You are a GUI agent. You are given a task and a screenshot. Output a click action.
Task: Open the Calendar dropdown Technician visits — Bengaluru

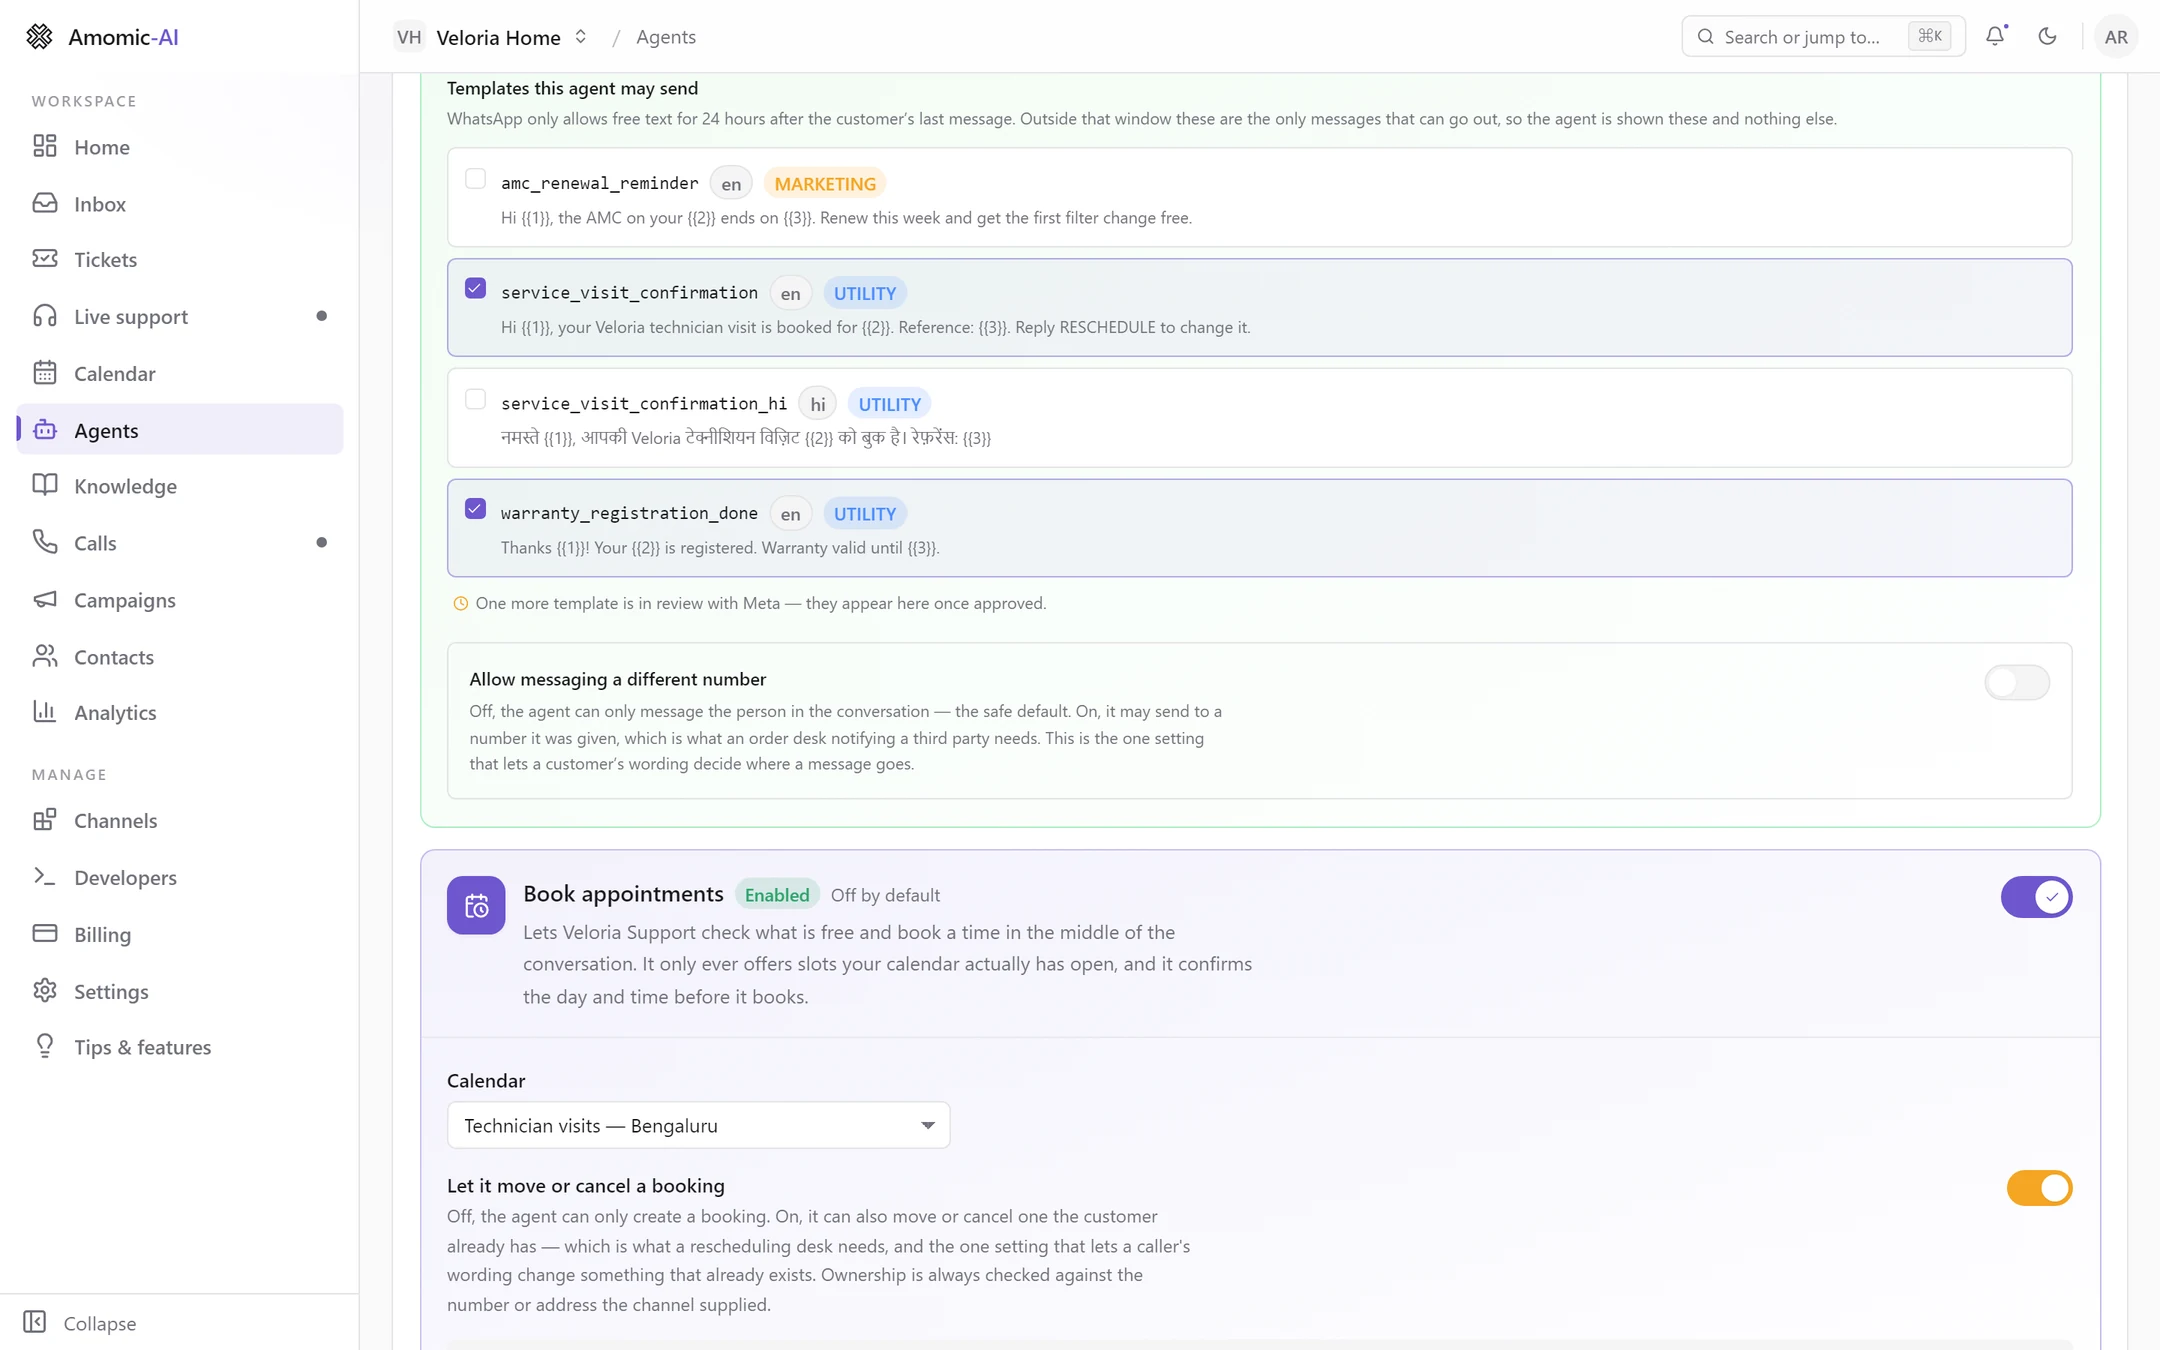pyautogui.click(x=698, y=1125)
